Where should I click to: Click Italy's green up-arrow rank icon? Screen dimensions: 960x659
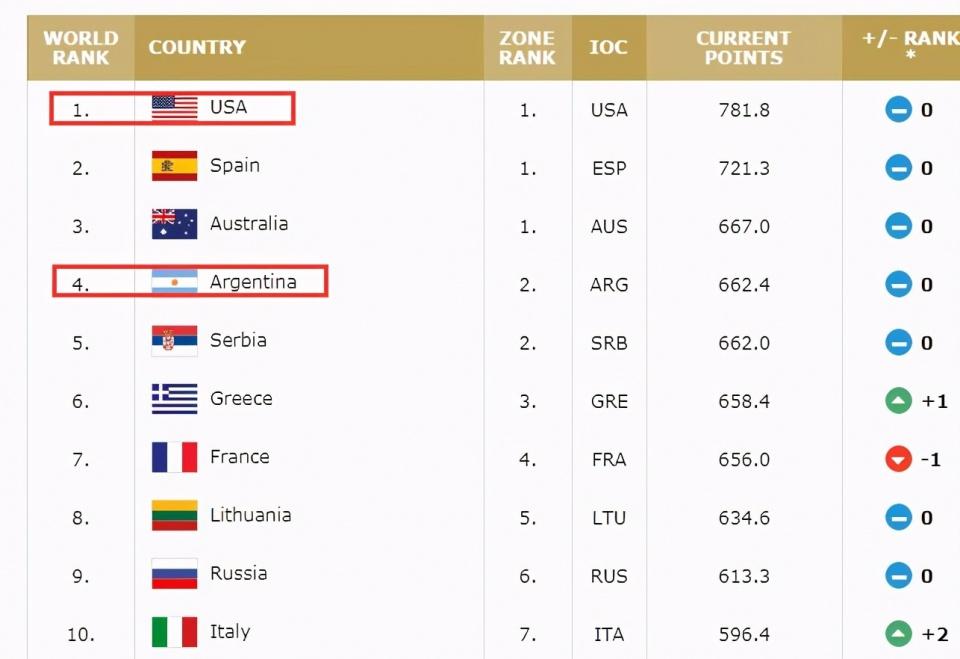click(898, 633)
